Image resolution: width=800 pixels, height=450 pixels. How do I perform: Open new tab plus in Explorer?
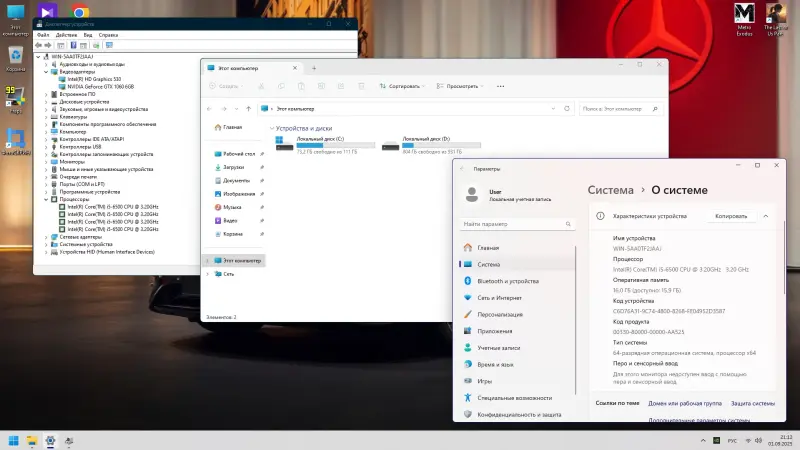314,68
